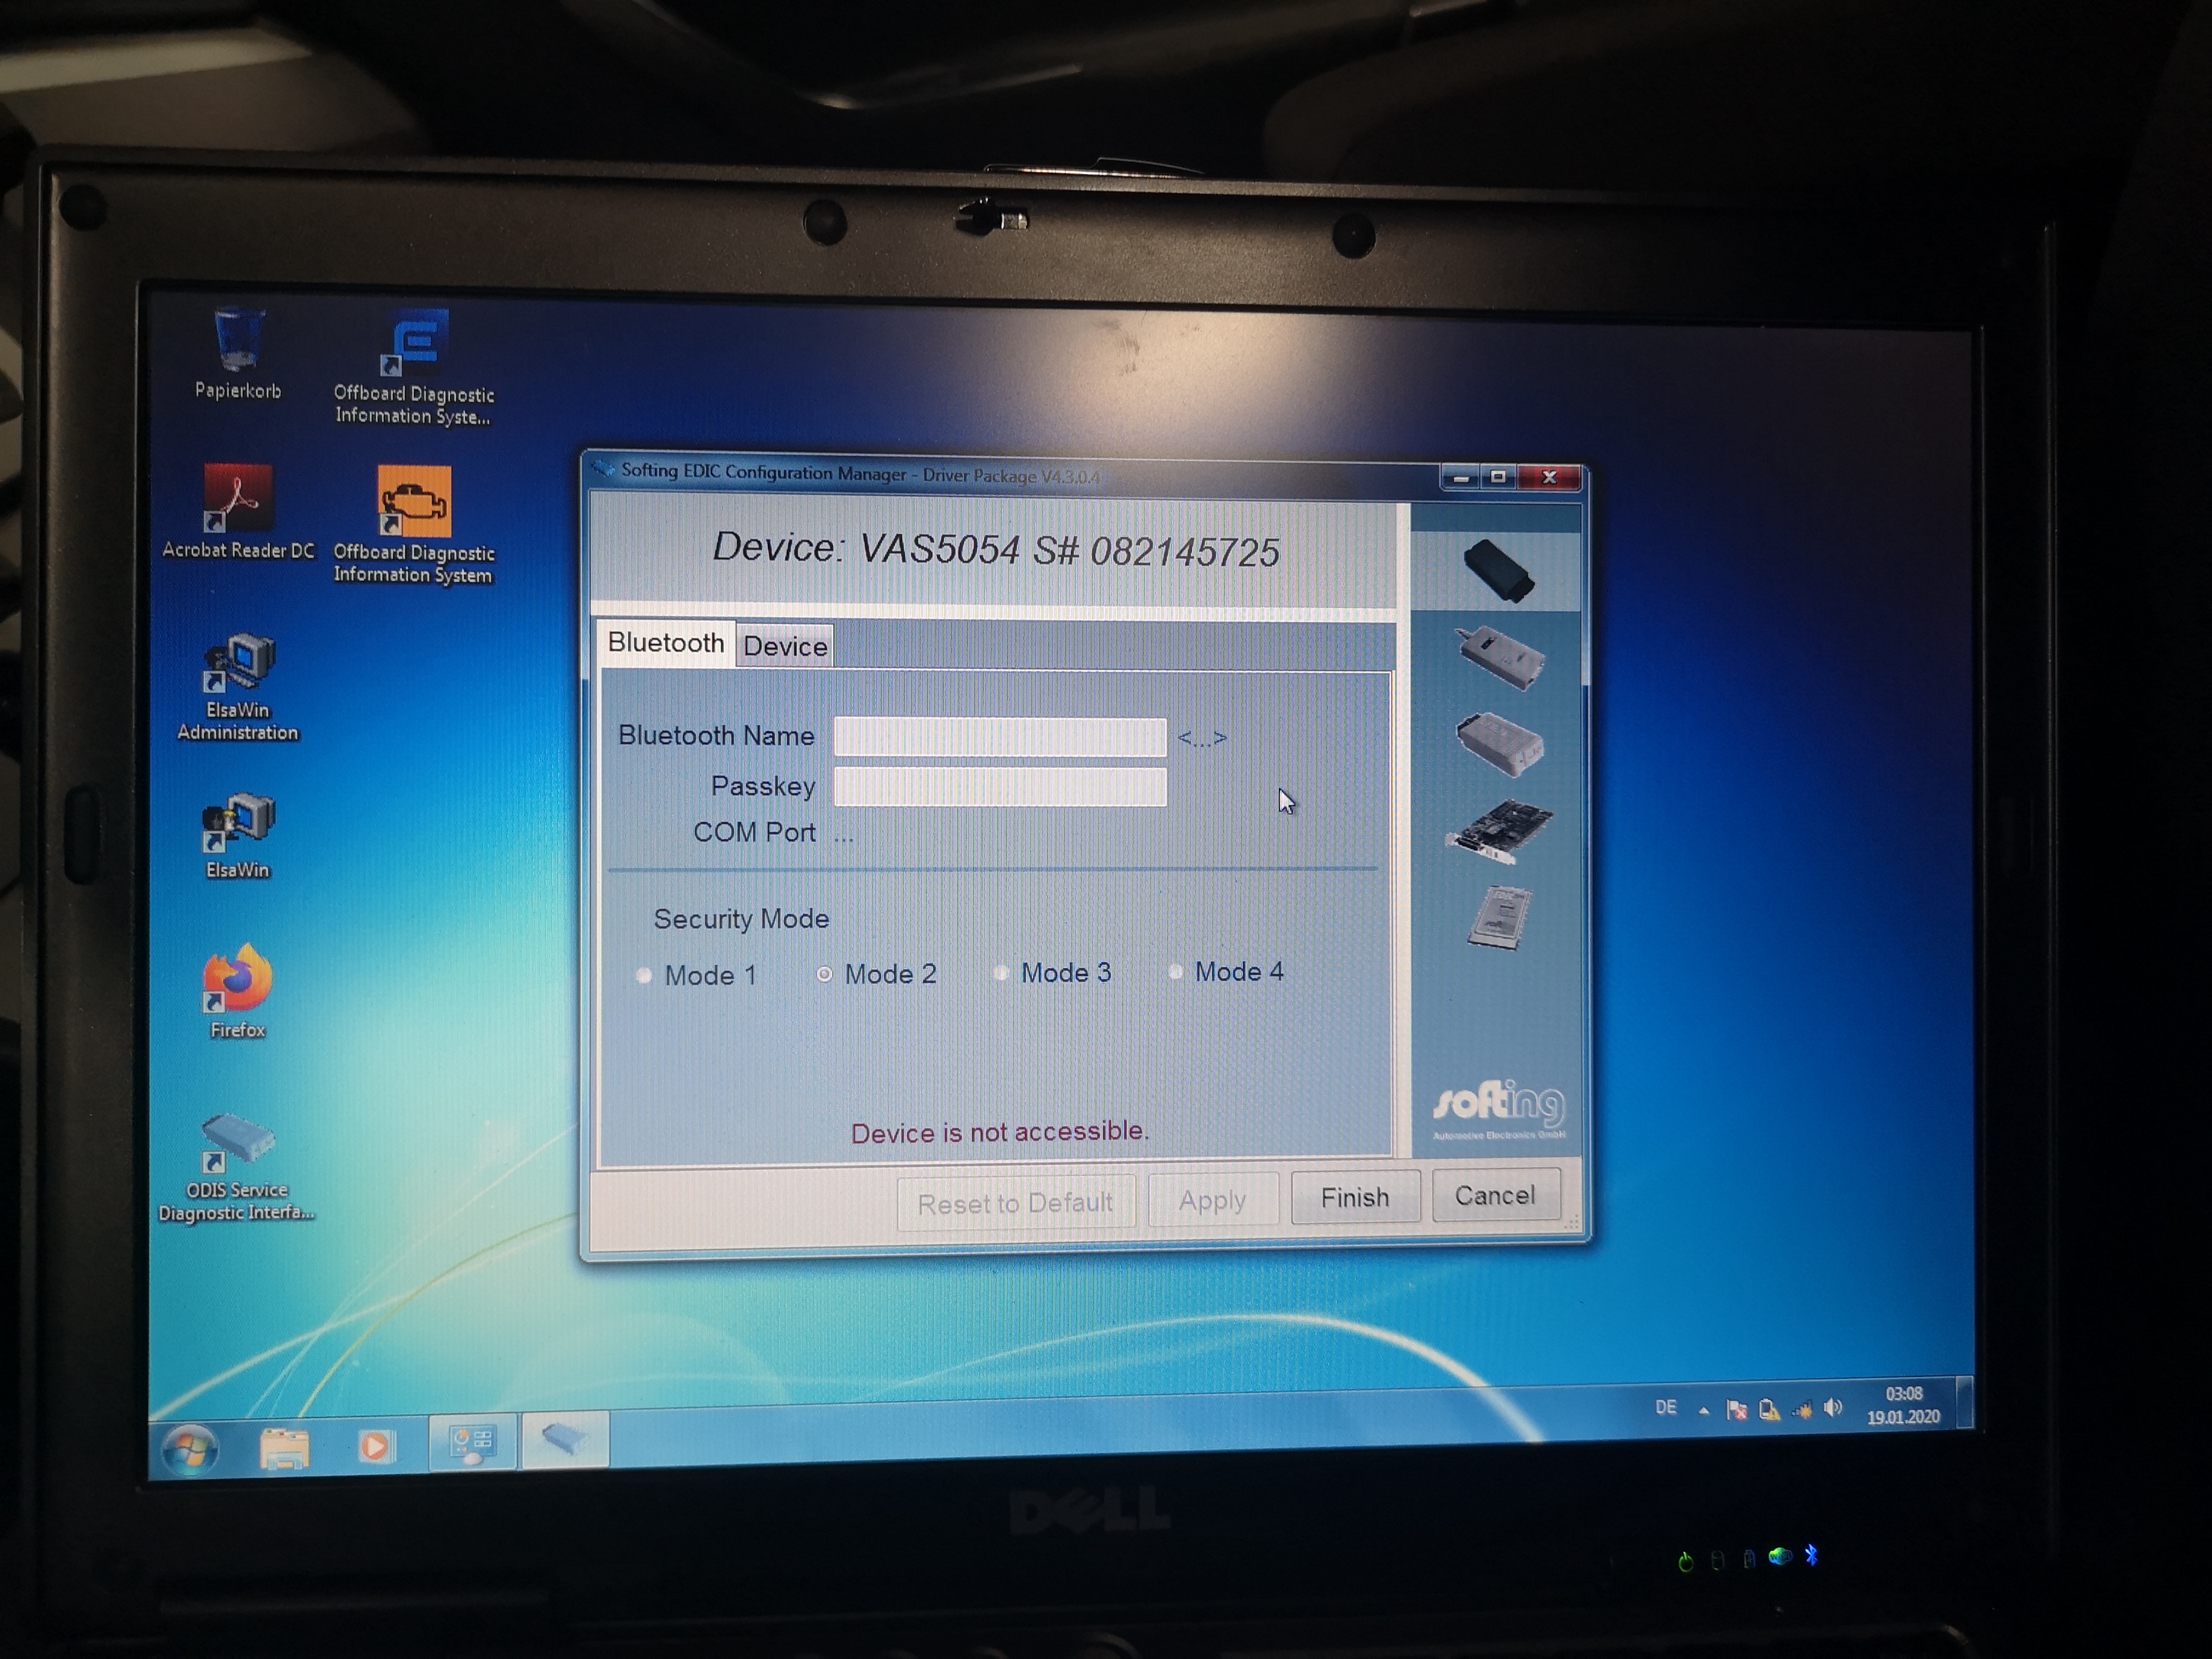Switch to the Device tab
This screenshot has width=2212, height=1659.
click(x=785, y=646)
